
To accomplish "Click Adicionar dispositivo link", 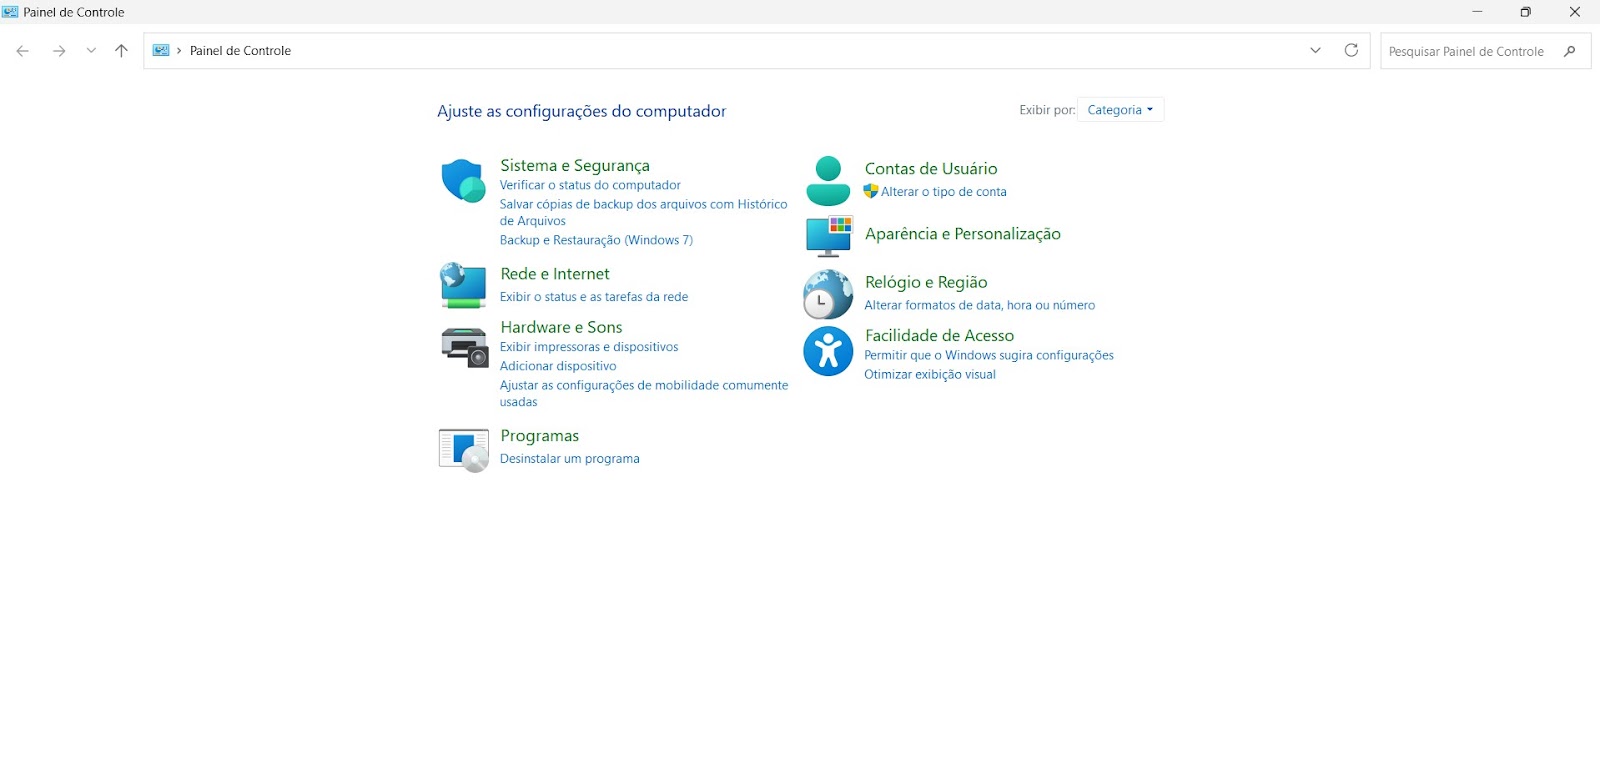I will pos(558,366).
